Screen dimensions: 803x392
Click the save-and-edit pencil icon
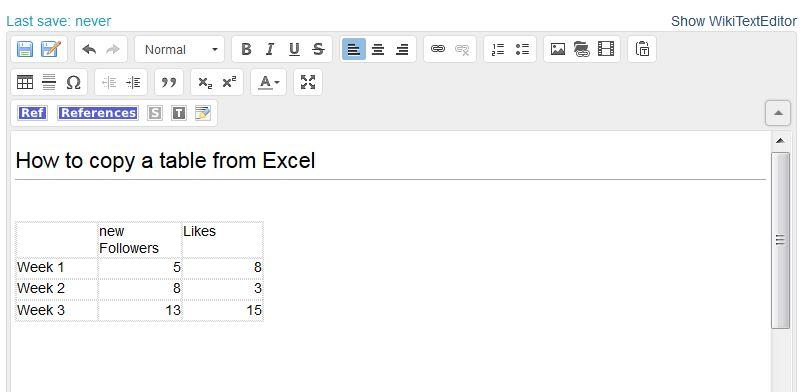[x=51, y=49]
